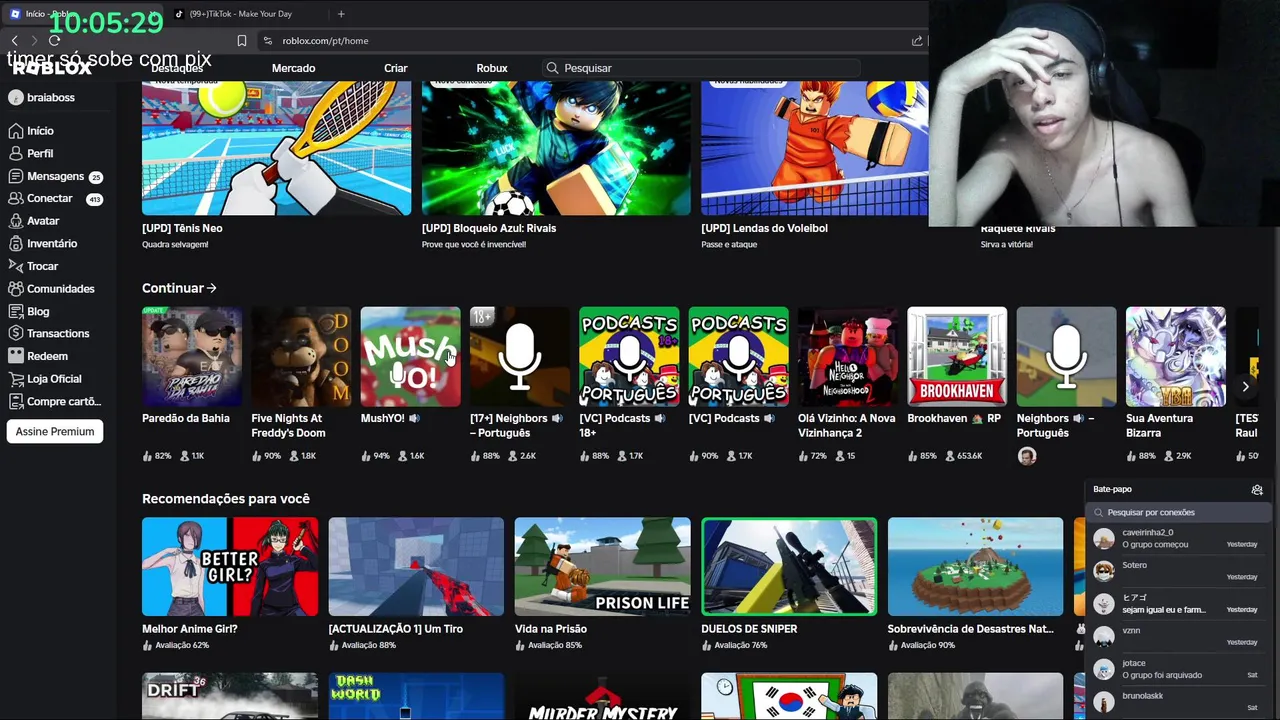Click the search magnifier icon
1280x720 pixels.
pyautogui.click(x=552, y=68)
